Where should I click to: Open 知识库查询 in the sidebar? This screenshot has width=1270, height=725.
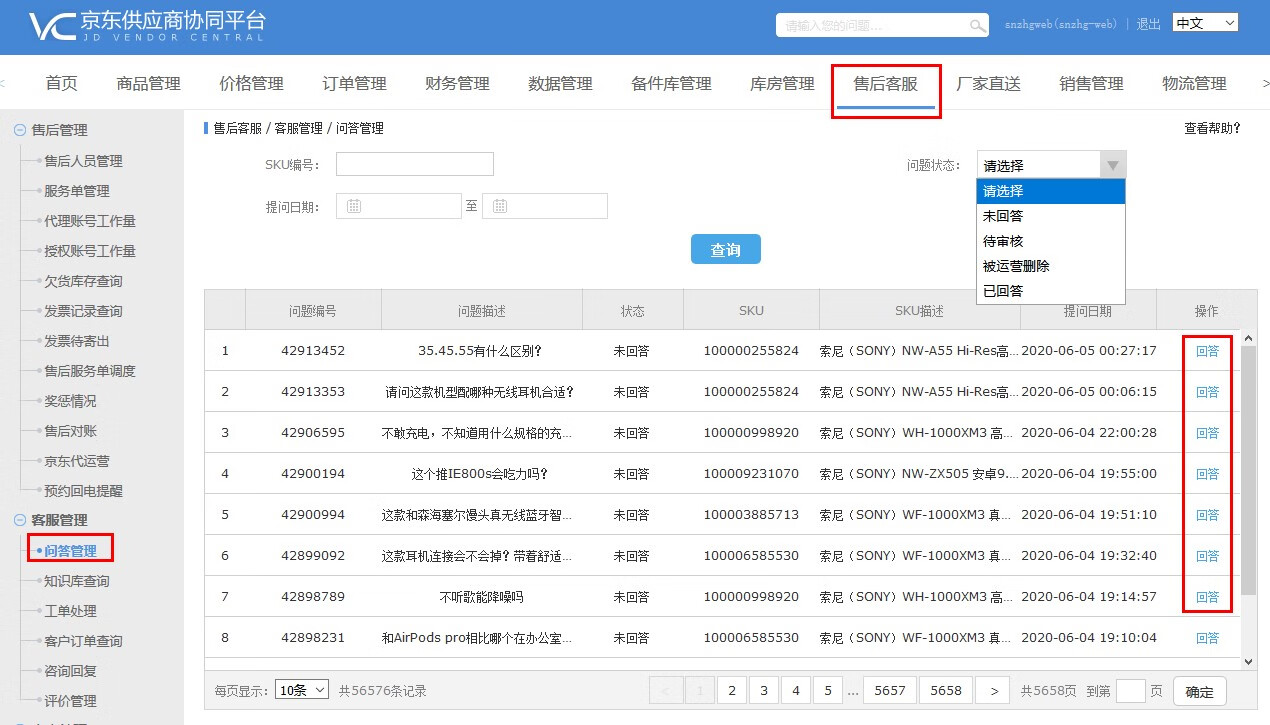coord(77,581)
